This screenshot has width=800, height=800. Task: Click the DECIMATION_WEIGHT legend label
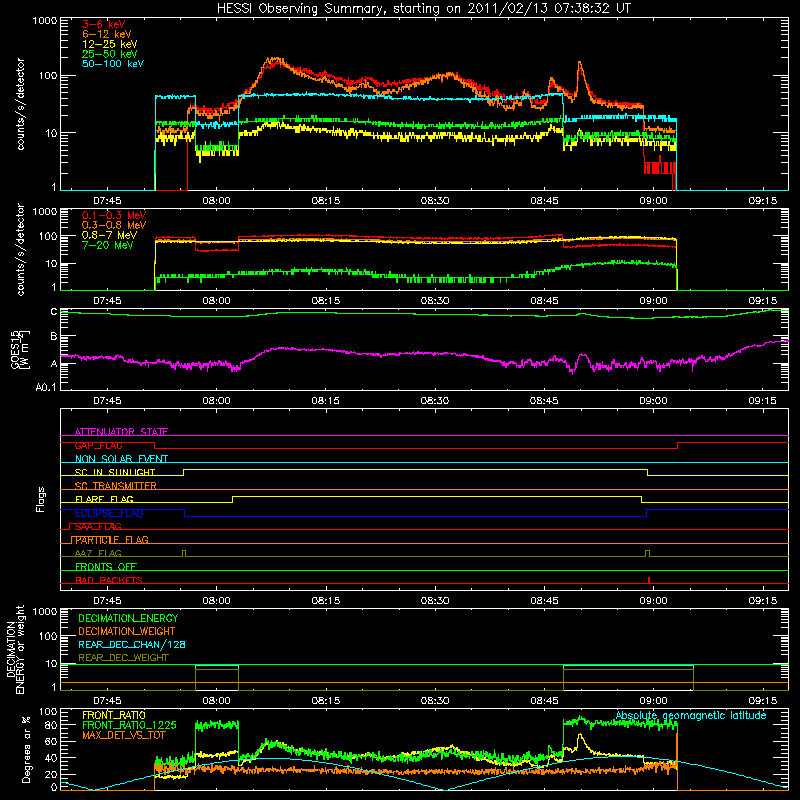pyautogui.click(x=127, y=631)
